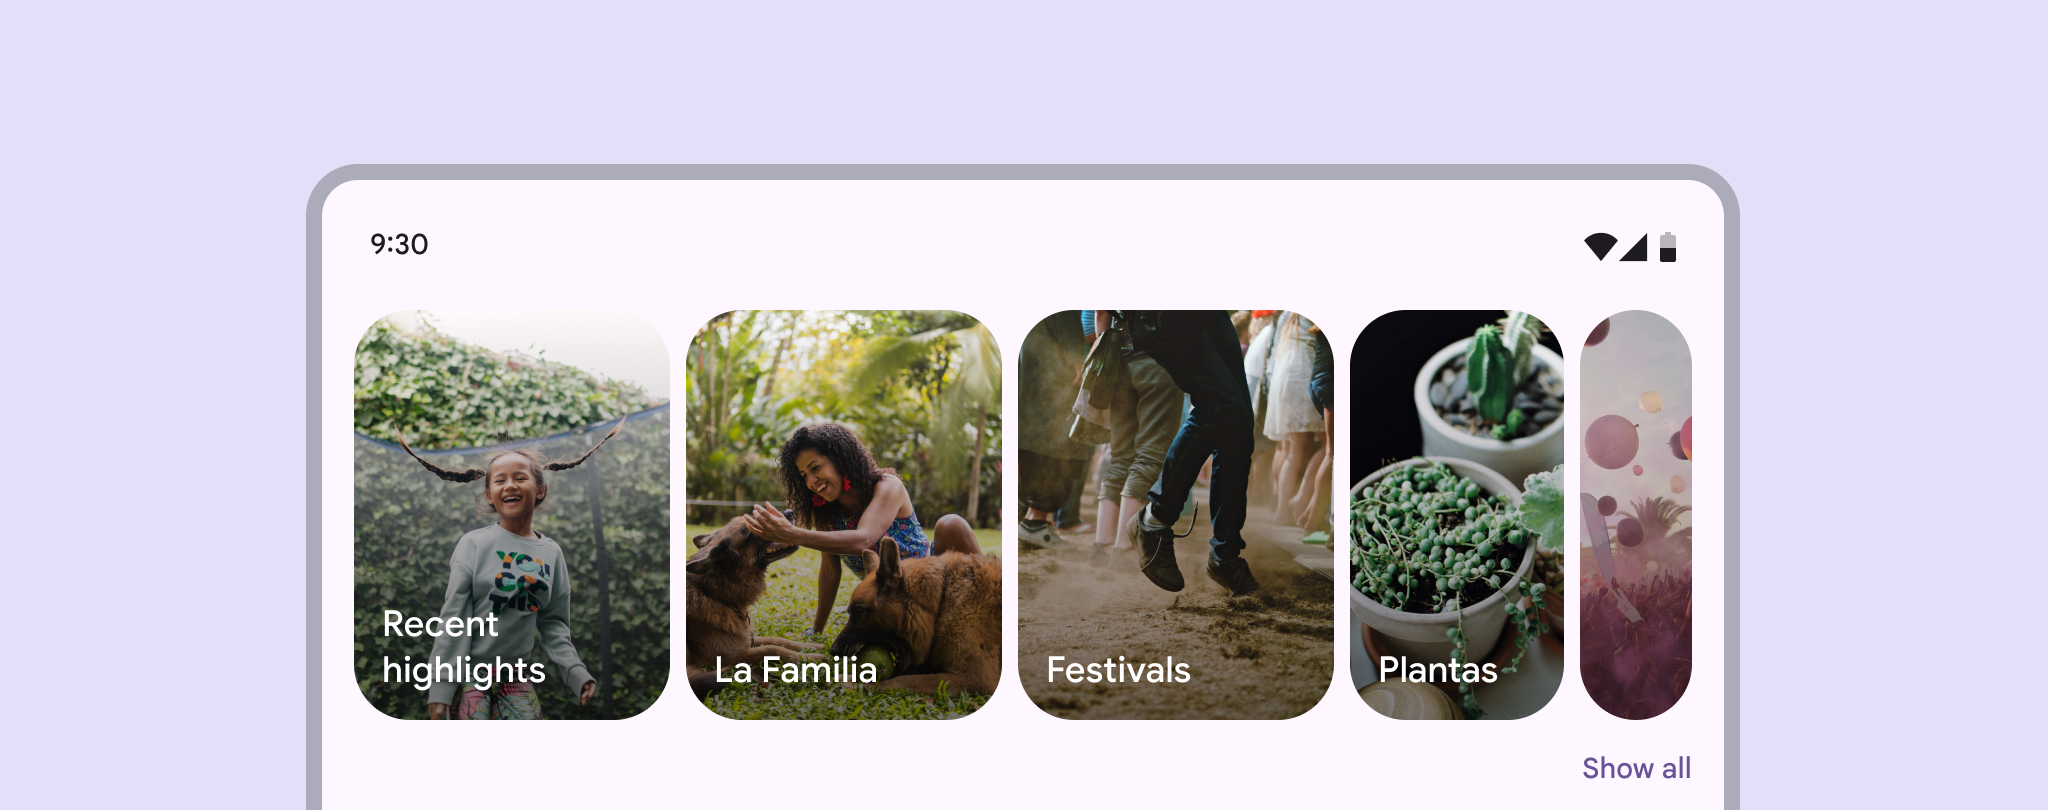Click the cactus in the Plantas photo
The width and height of the screenshot is (2048, 810).
[1493, 375]
